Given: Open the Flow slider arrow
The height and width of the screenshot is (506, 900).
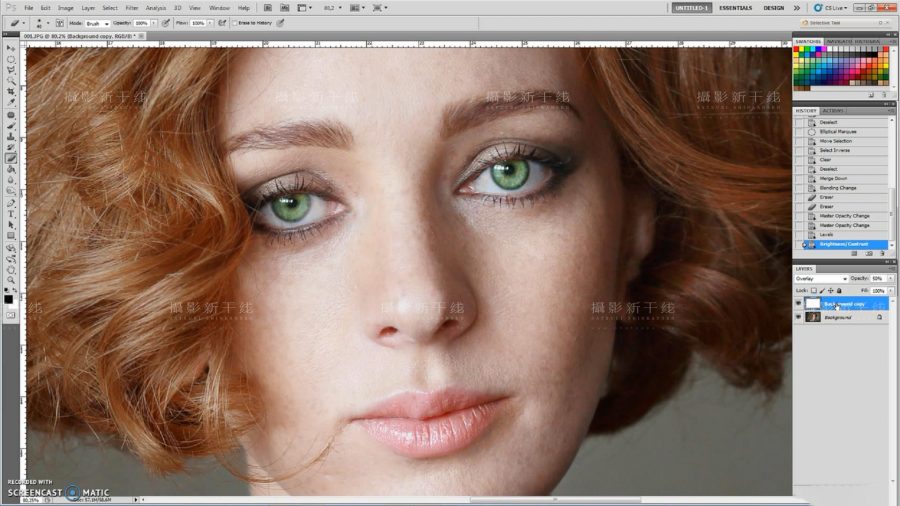Looking at the screenshot, I should (x=210, y=24).
